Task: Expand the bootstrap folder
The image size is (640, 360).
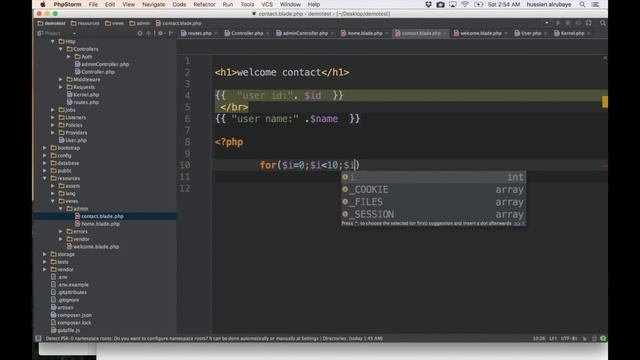Action: 45,148
